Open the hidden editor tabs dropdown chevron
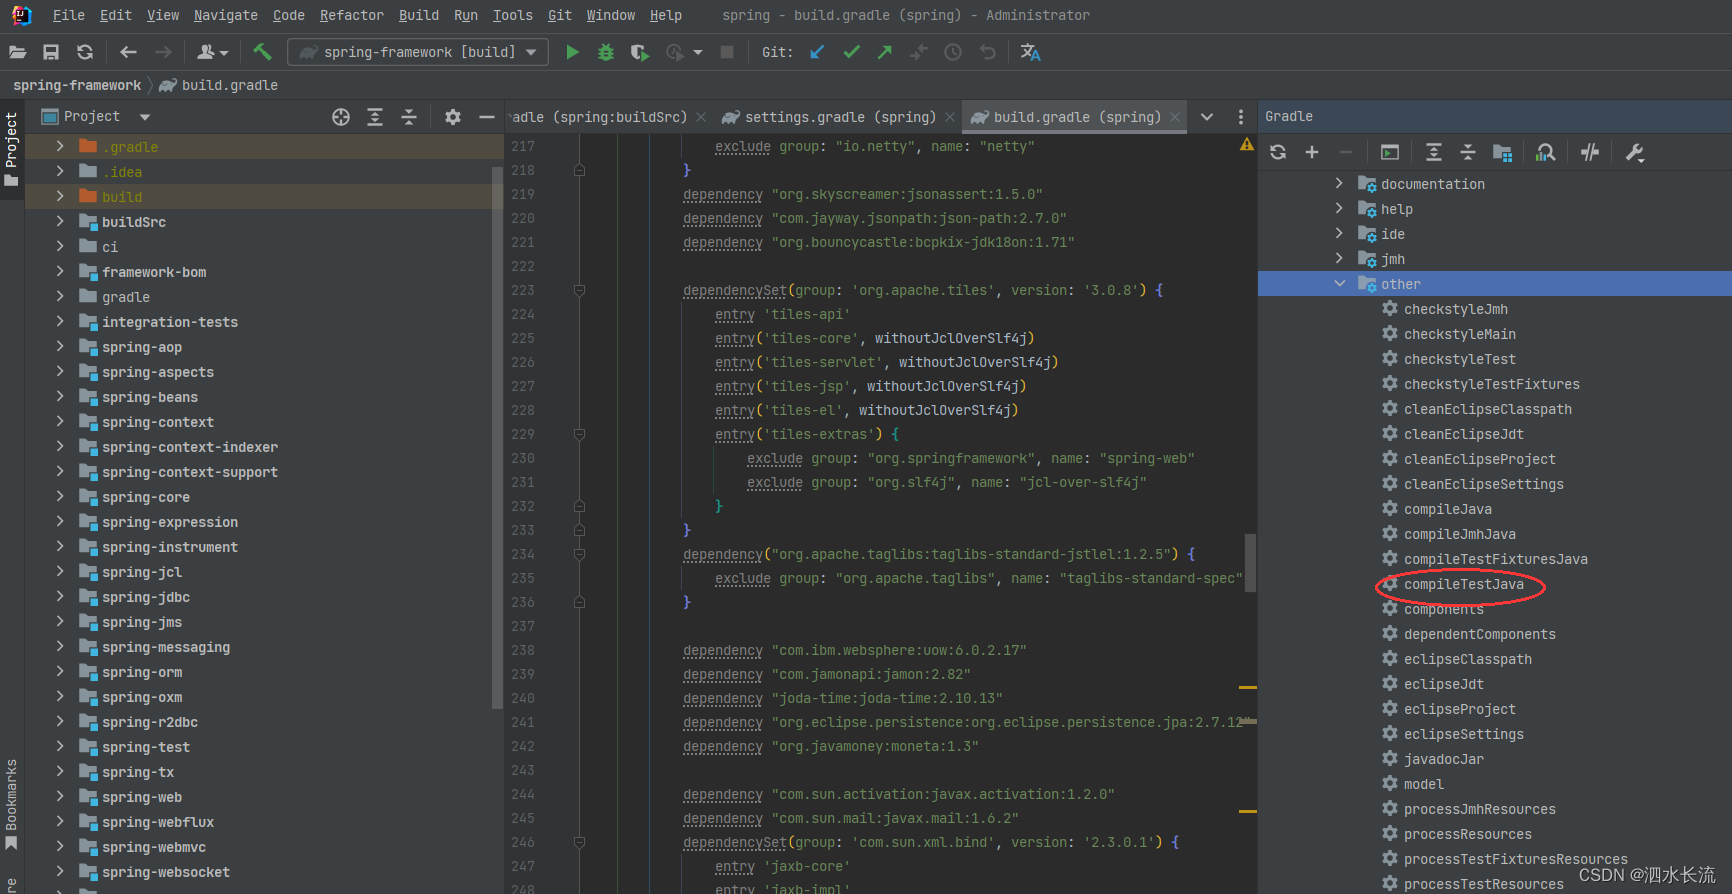The image size is (1732, 894). (x=1207, y=117)
